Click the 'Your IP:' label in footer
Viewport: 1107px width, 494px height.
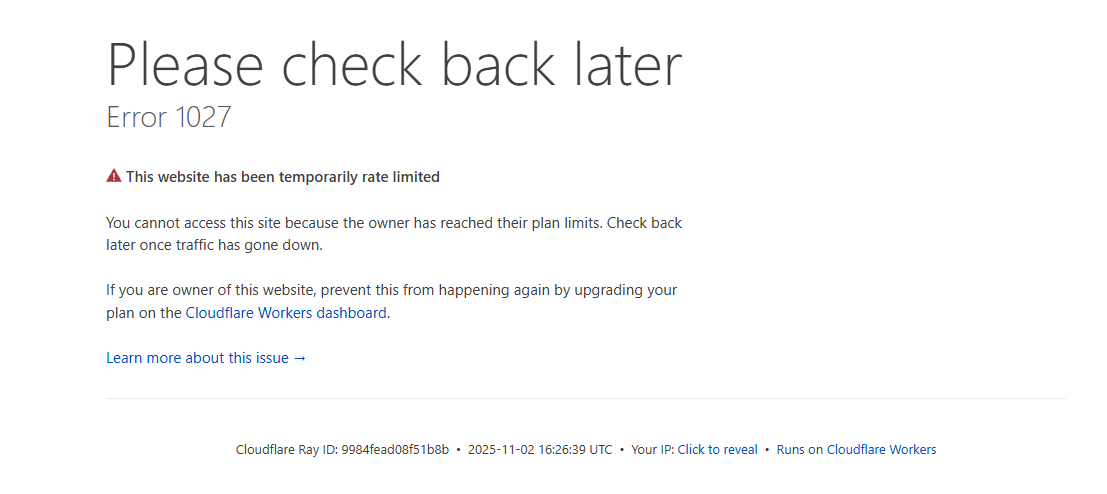653,450
